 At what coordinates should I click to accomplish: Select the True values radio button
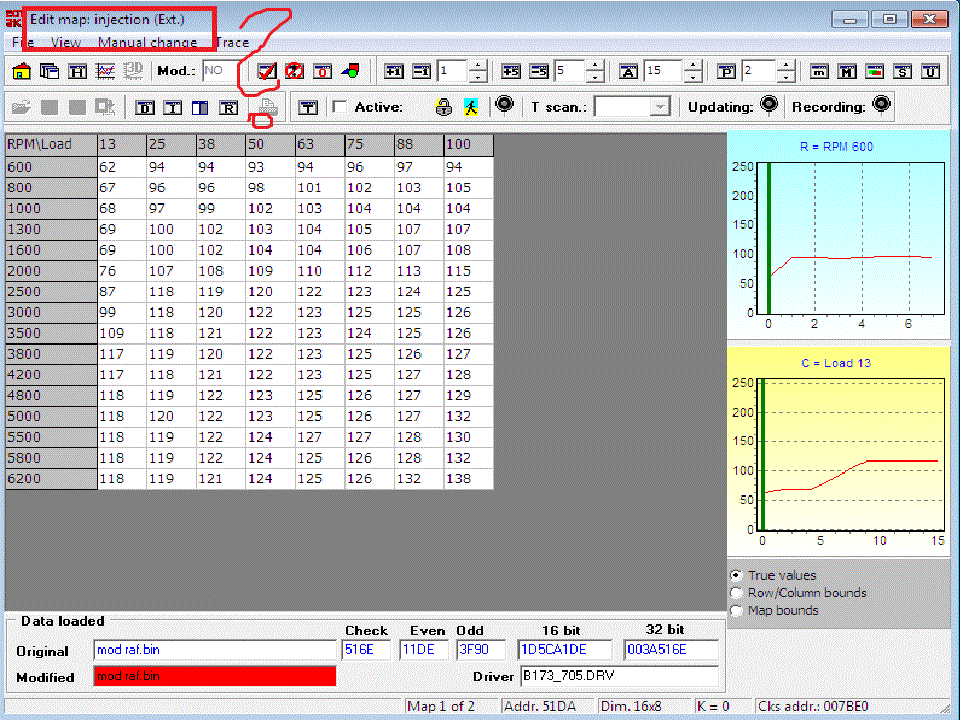[737, 575]
